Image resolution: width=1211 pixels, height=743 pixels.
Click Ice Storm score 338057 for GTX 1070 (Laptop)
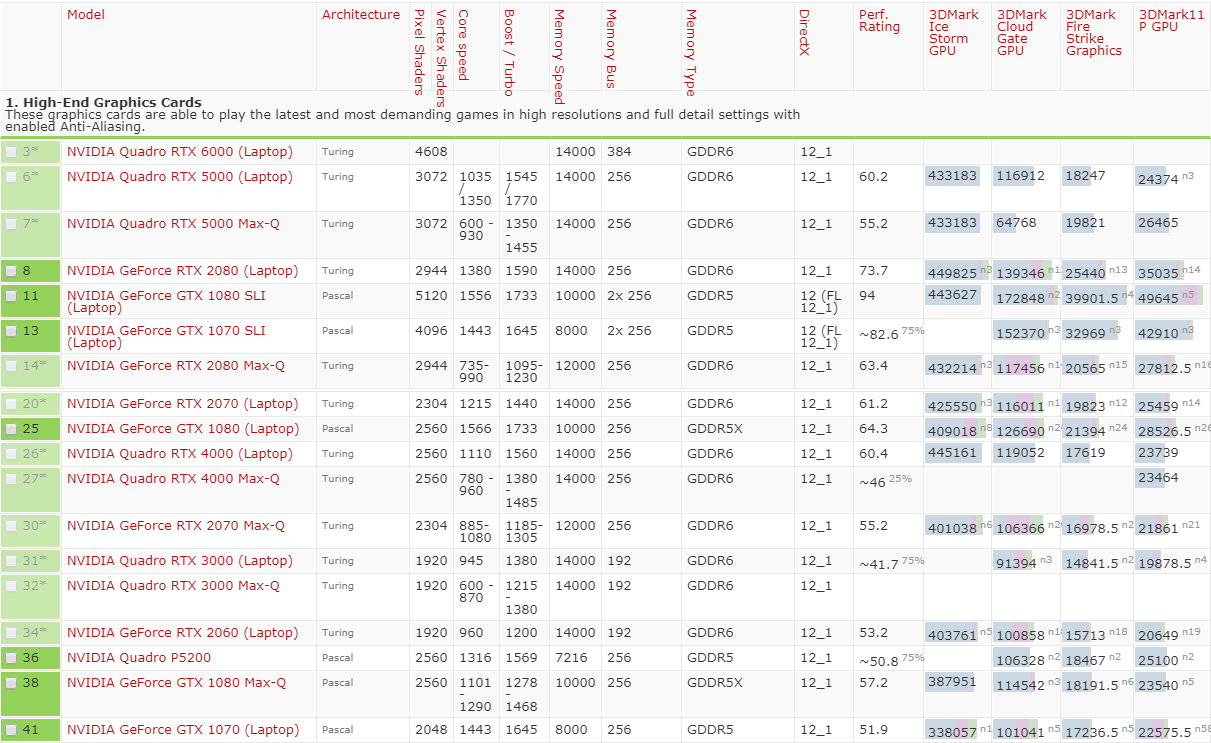coord(952,732)
